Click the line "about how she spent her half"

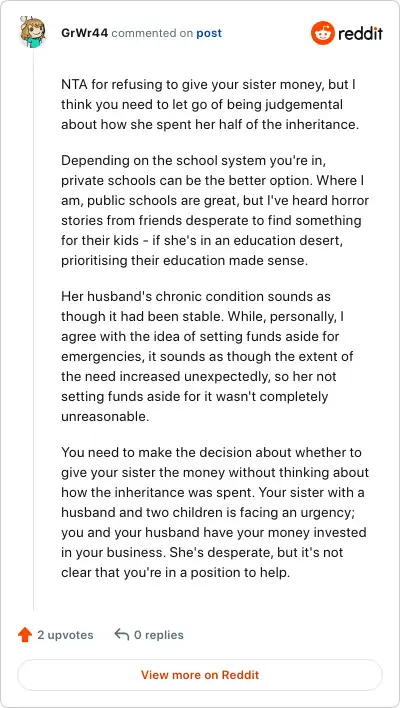coord(210,125)
